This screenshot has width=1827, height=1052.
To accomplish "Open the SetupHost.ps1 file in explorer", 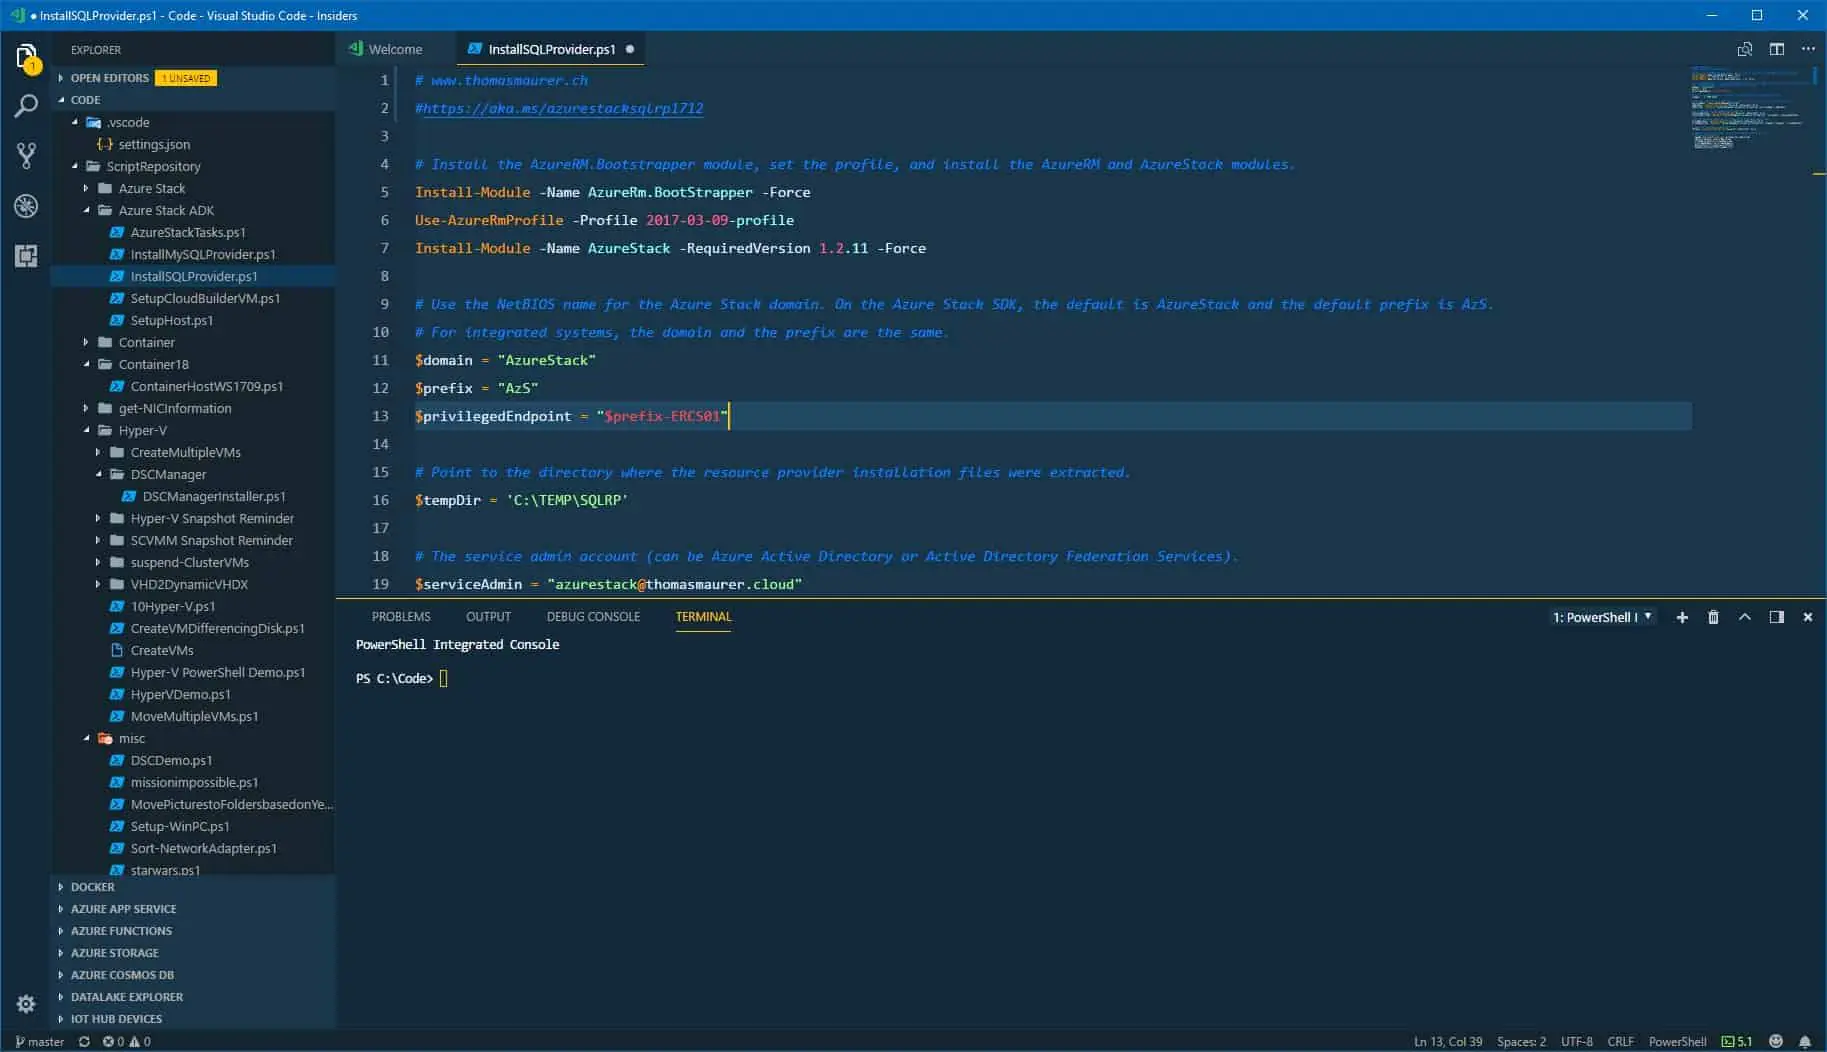I will [171, 320].
